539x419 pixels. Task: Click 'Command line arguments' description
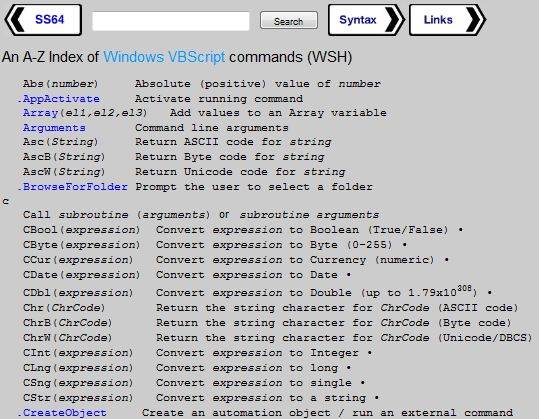[212, 128]
